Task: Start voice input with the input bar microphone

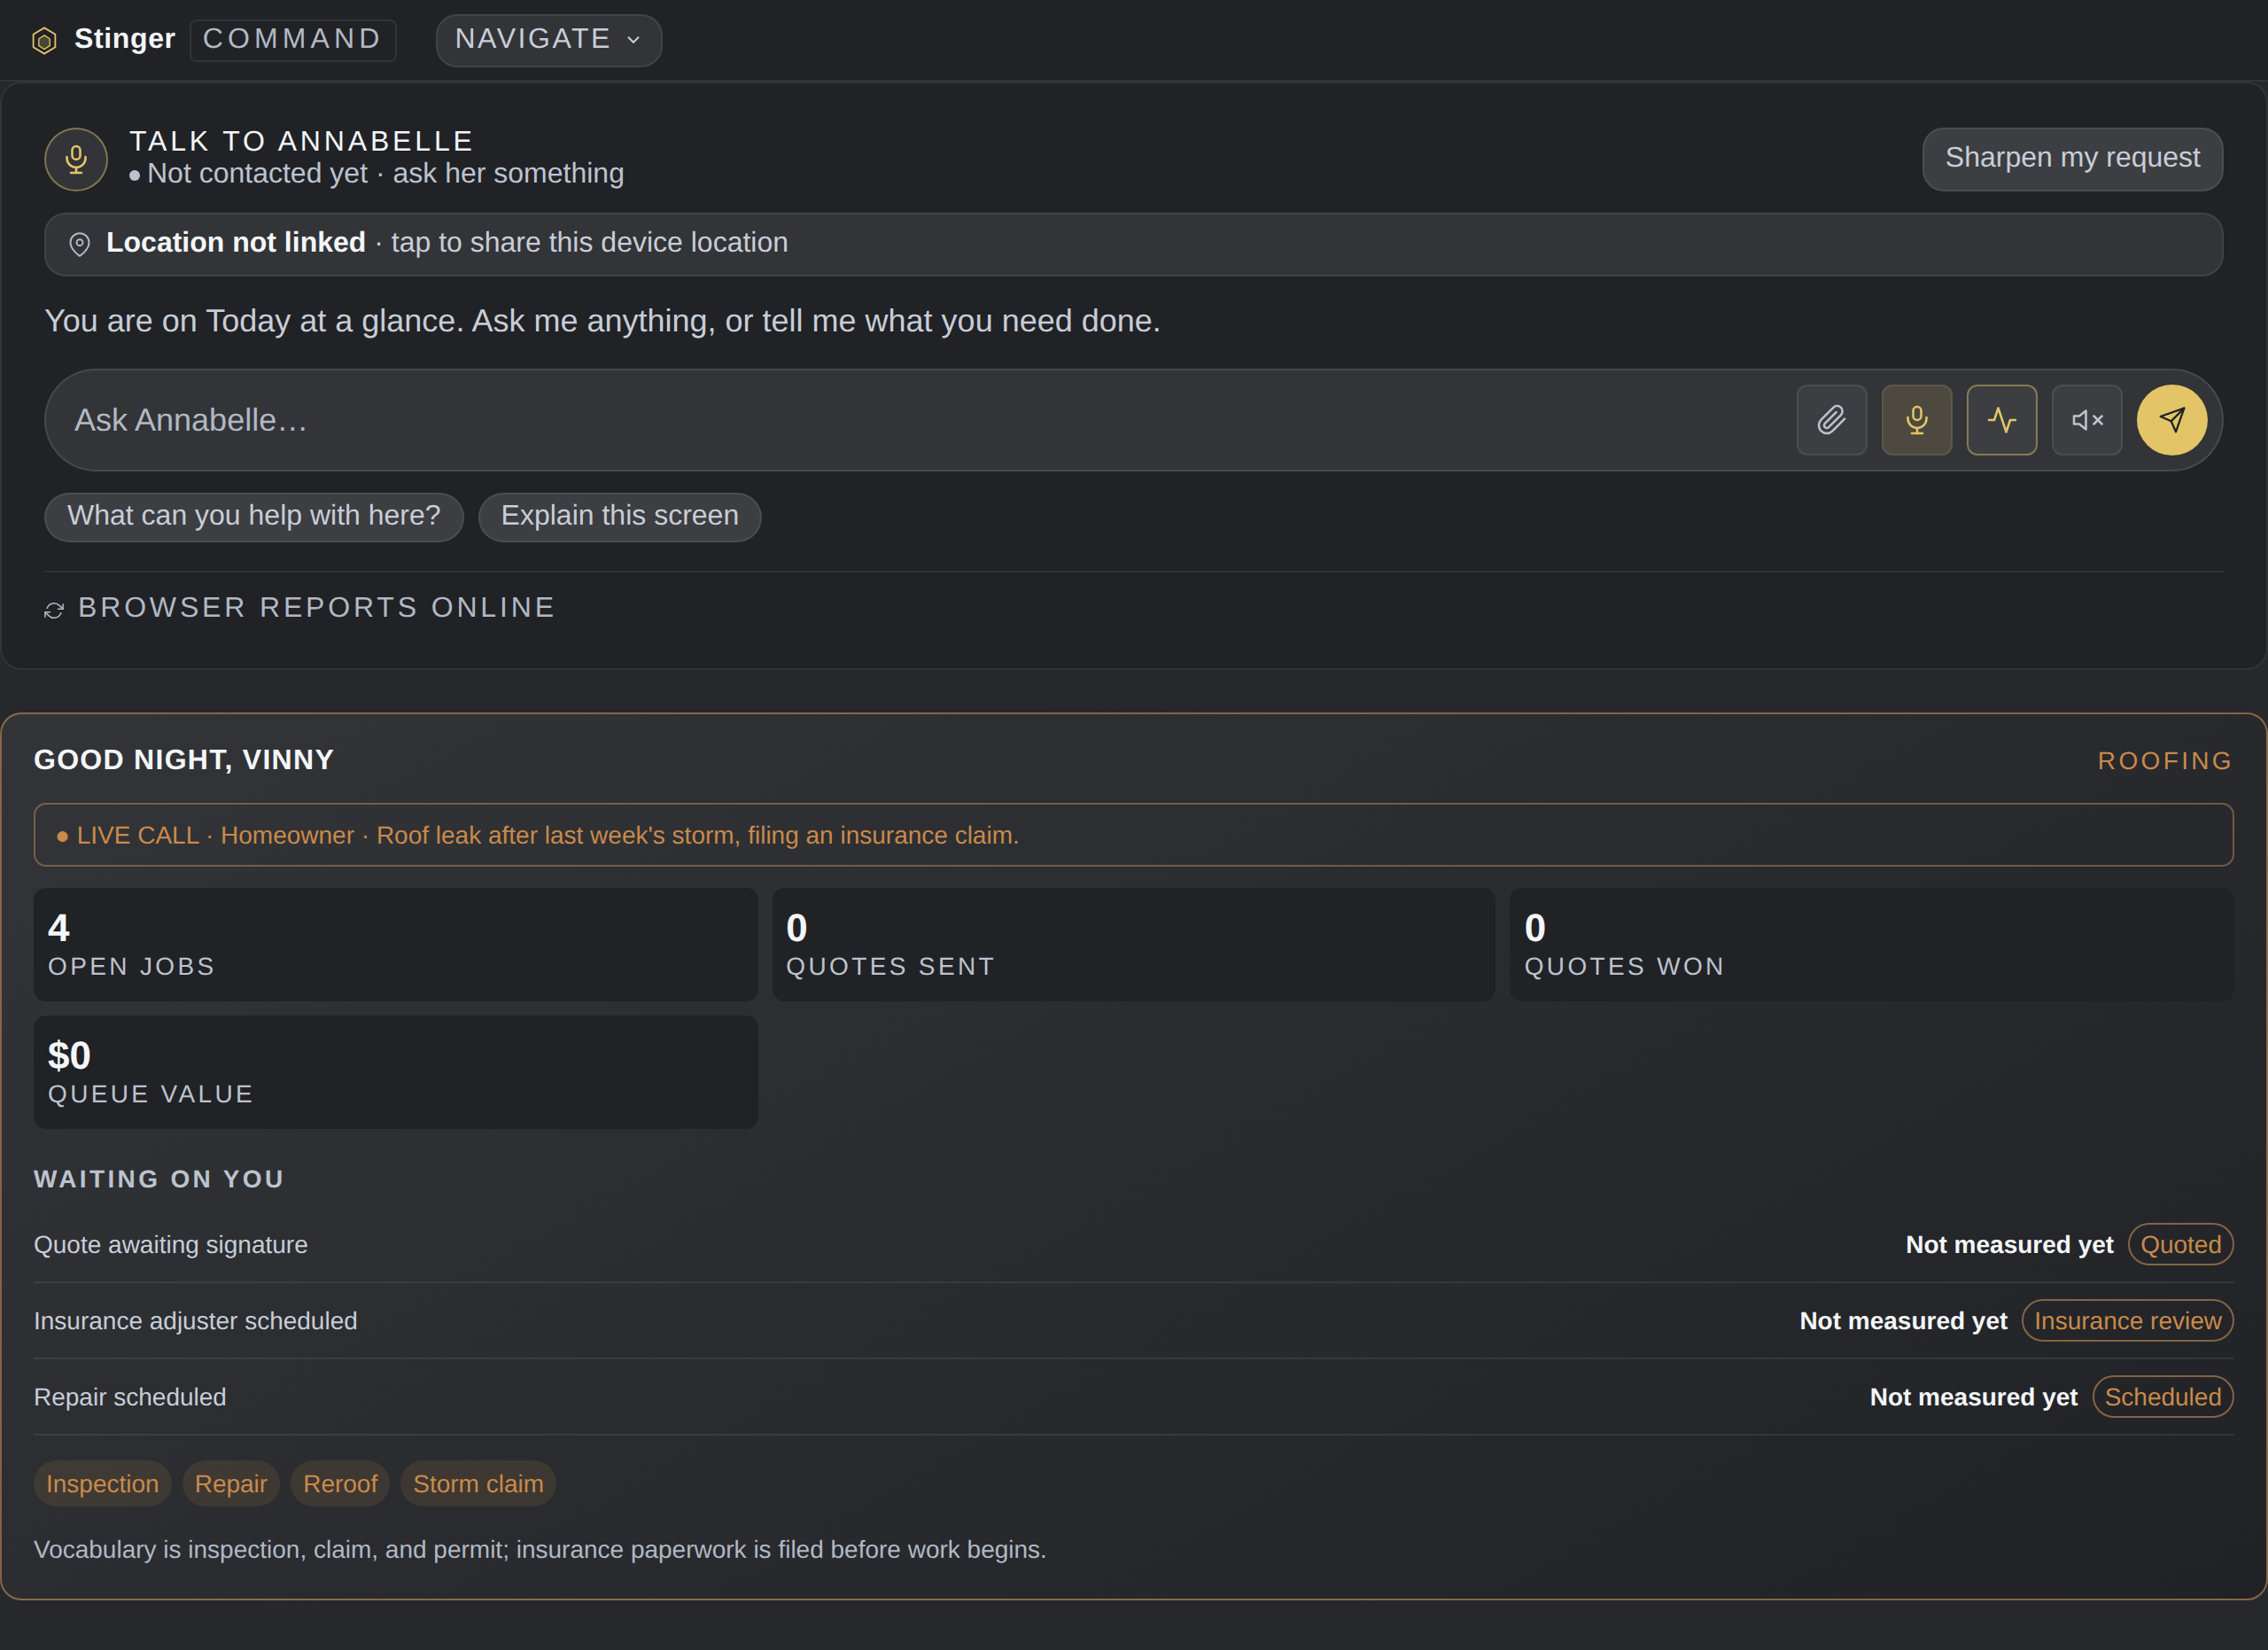Action: (1916, 420)
